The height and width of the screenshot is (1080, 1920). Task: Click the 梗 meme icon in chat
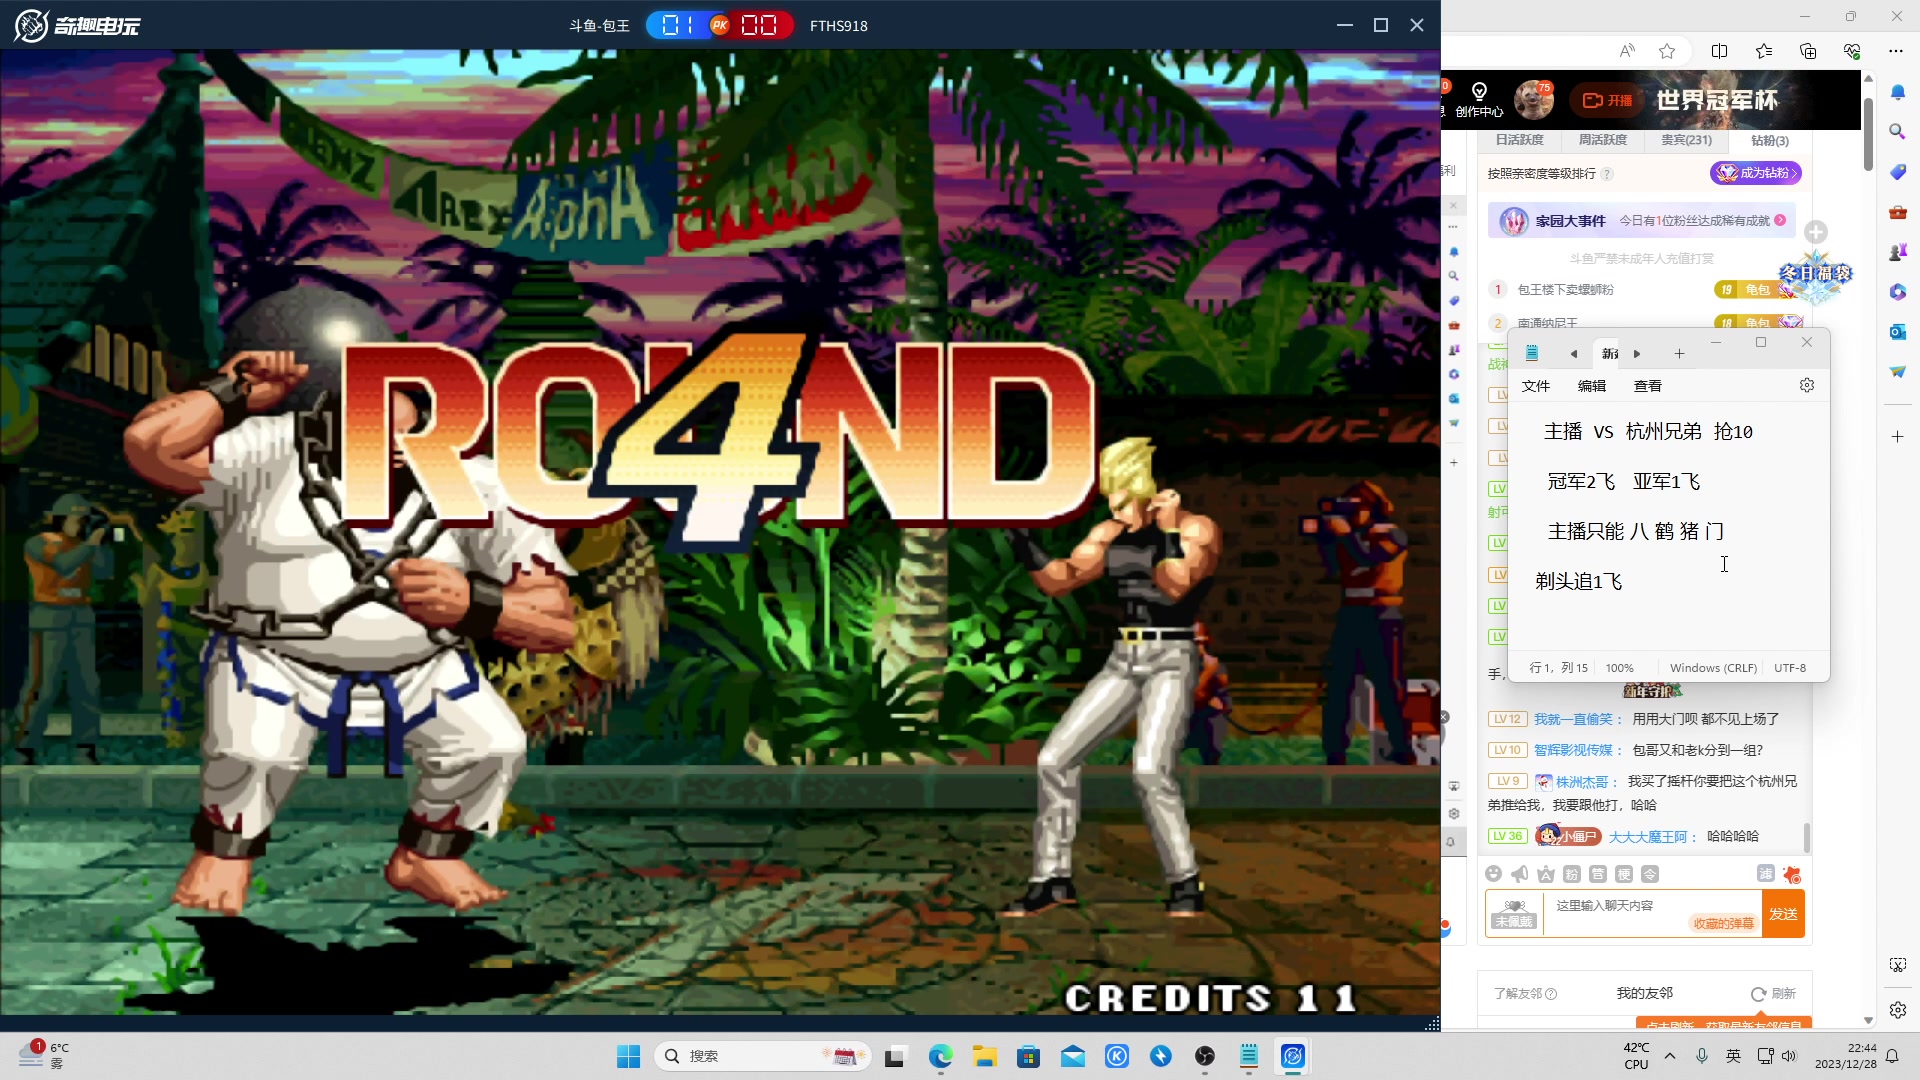pyautogui.click(x=1624, y=874)
